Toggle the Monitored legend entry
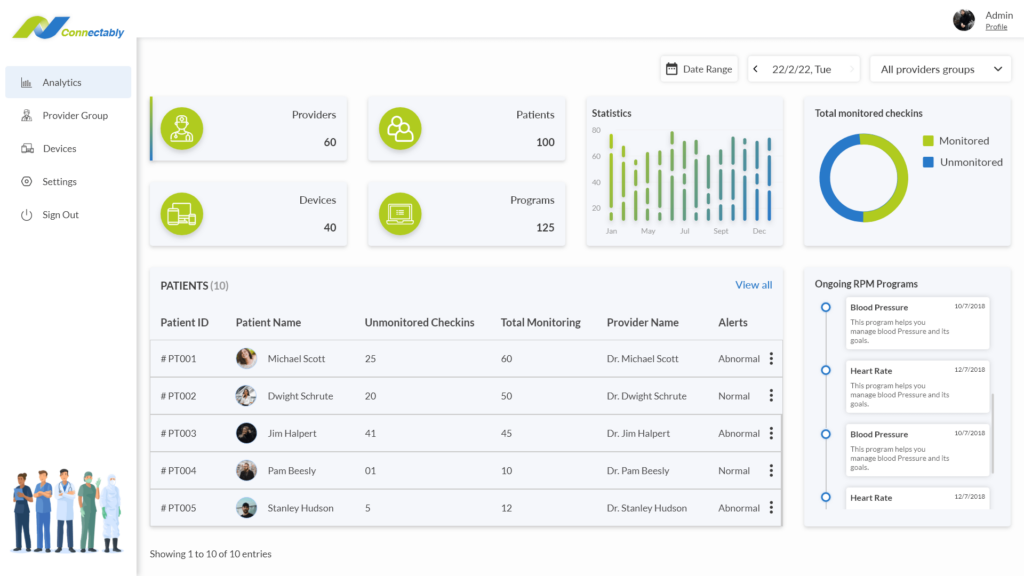This screenshot has height=576, width=1024. [x=957, y=141]
